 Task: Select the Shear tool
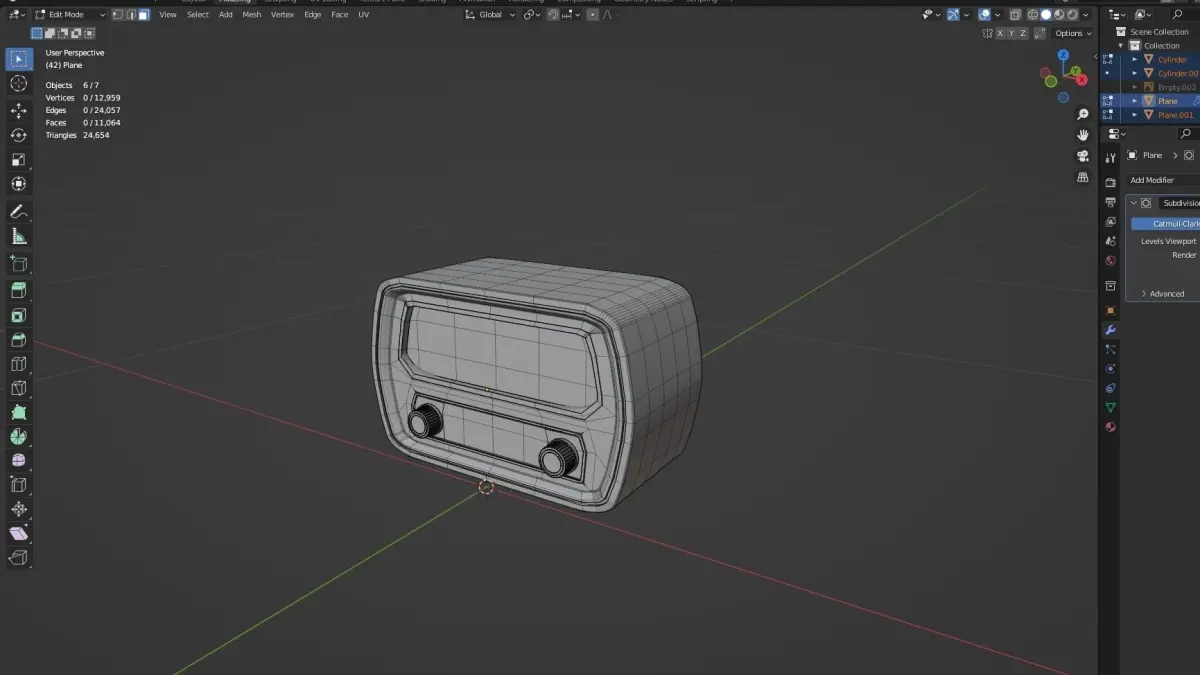18,534
